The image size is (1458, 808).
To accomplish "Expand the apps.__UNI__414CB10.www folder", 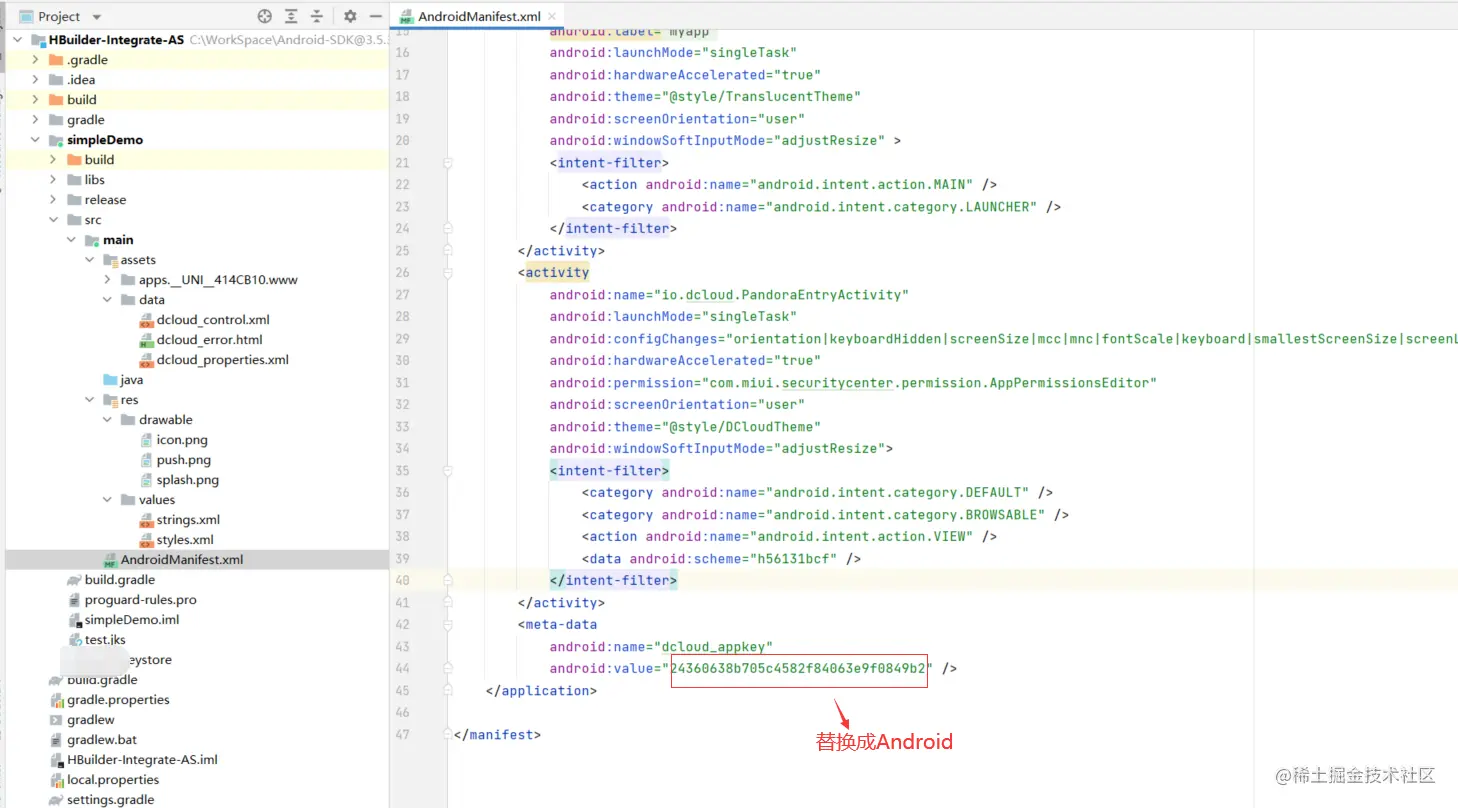I will point(108,280).
